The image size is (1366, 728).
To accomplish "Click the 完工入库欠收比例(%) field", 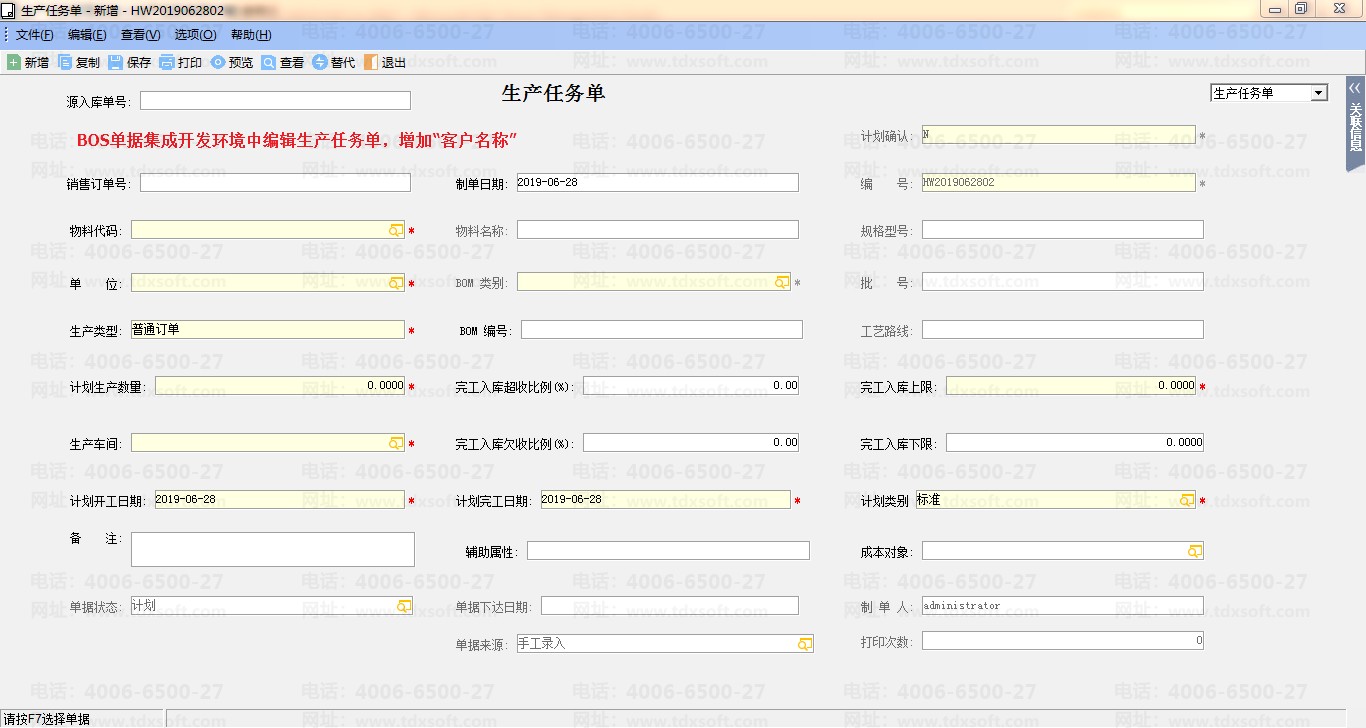I will tap(691, 442).
